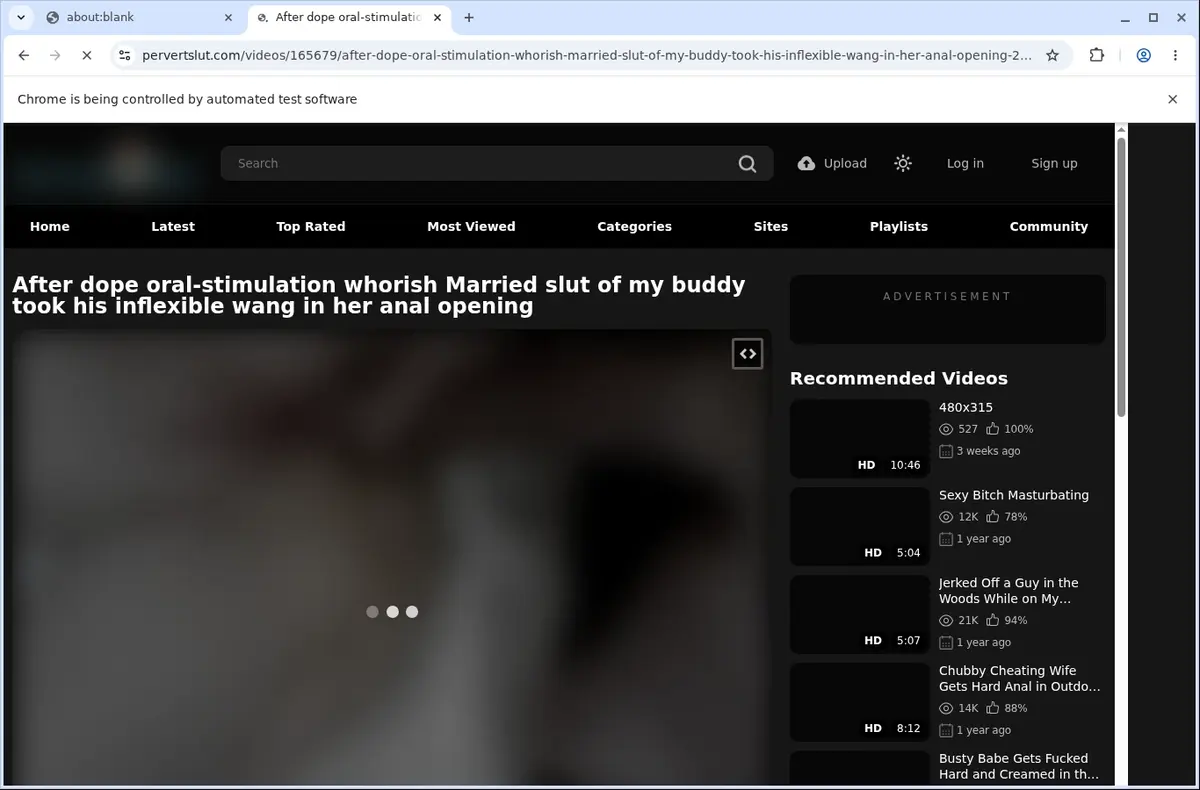Open the Top Rated menu item
This screenshot has width=1200, height=790.
click(311, 227)
